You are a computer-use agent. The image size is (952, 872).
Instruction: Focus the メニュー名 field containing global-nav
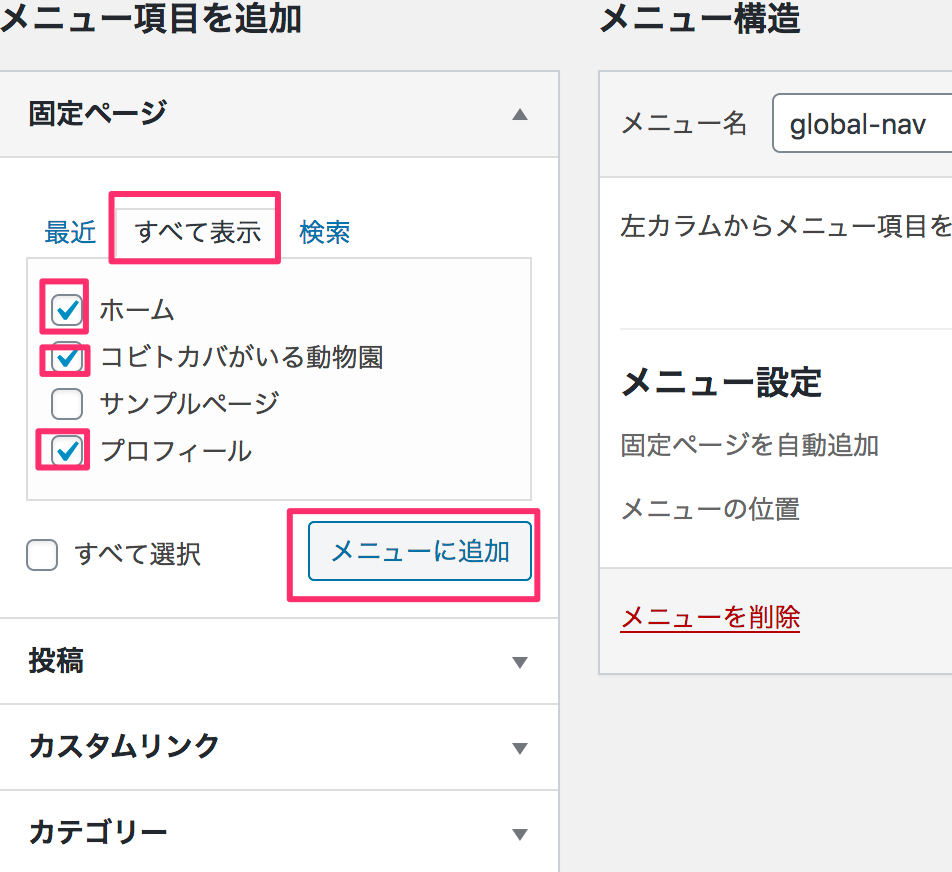point(862,123)
